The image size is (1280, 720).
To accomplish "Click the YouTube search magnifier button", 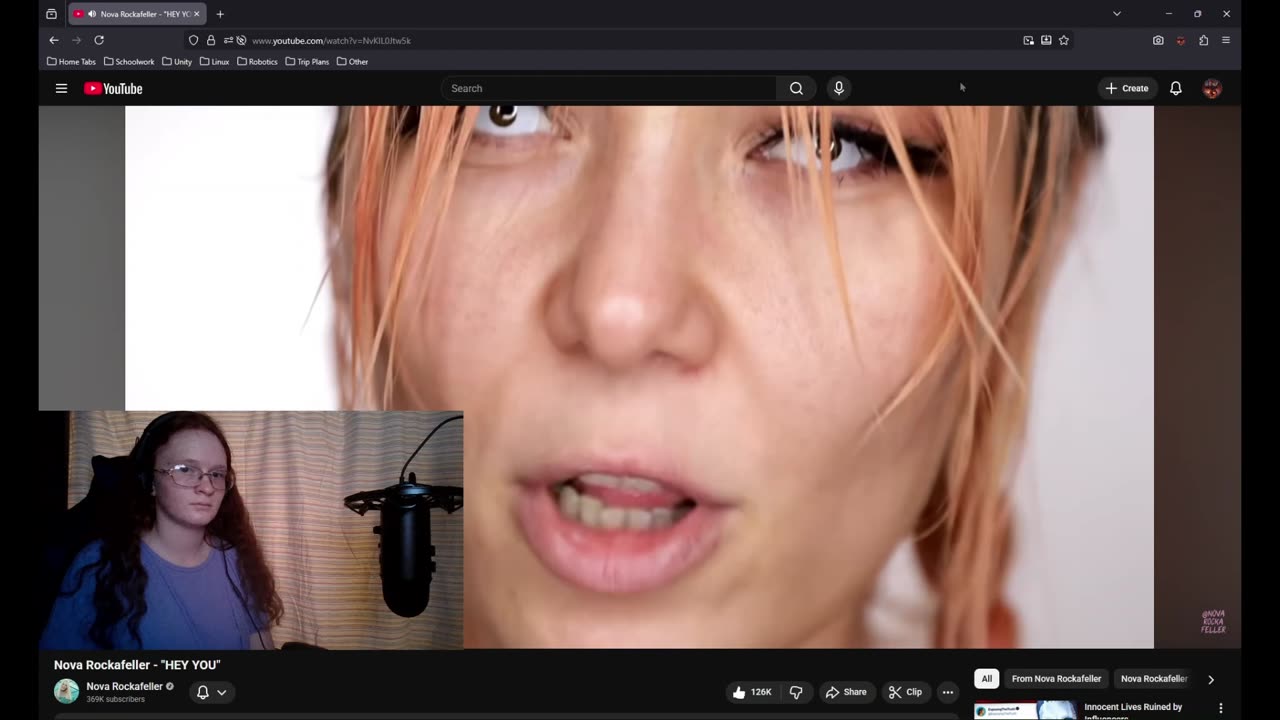I will [796, 88].
